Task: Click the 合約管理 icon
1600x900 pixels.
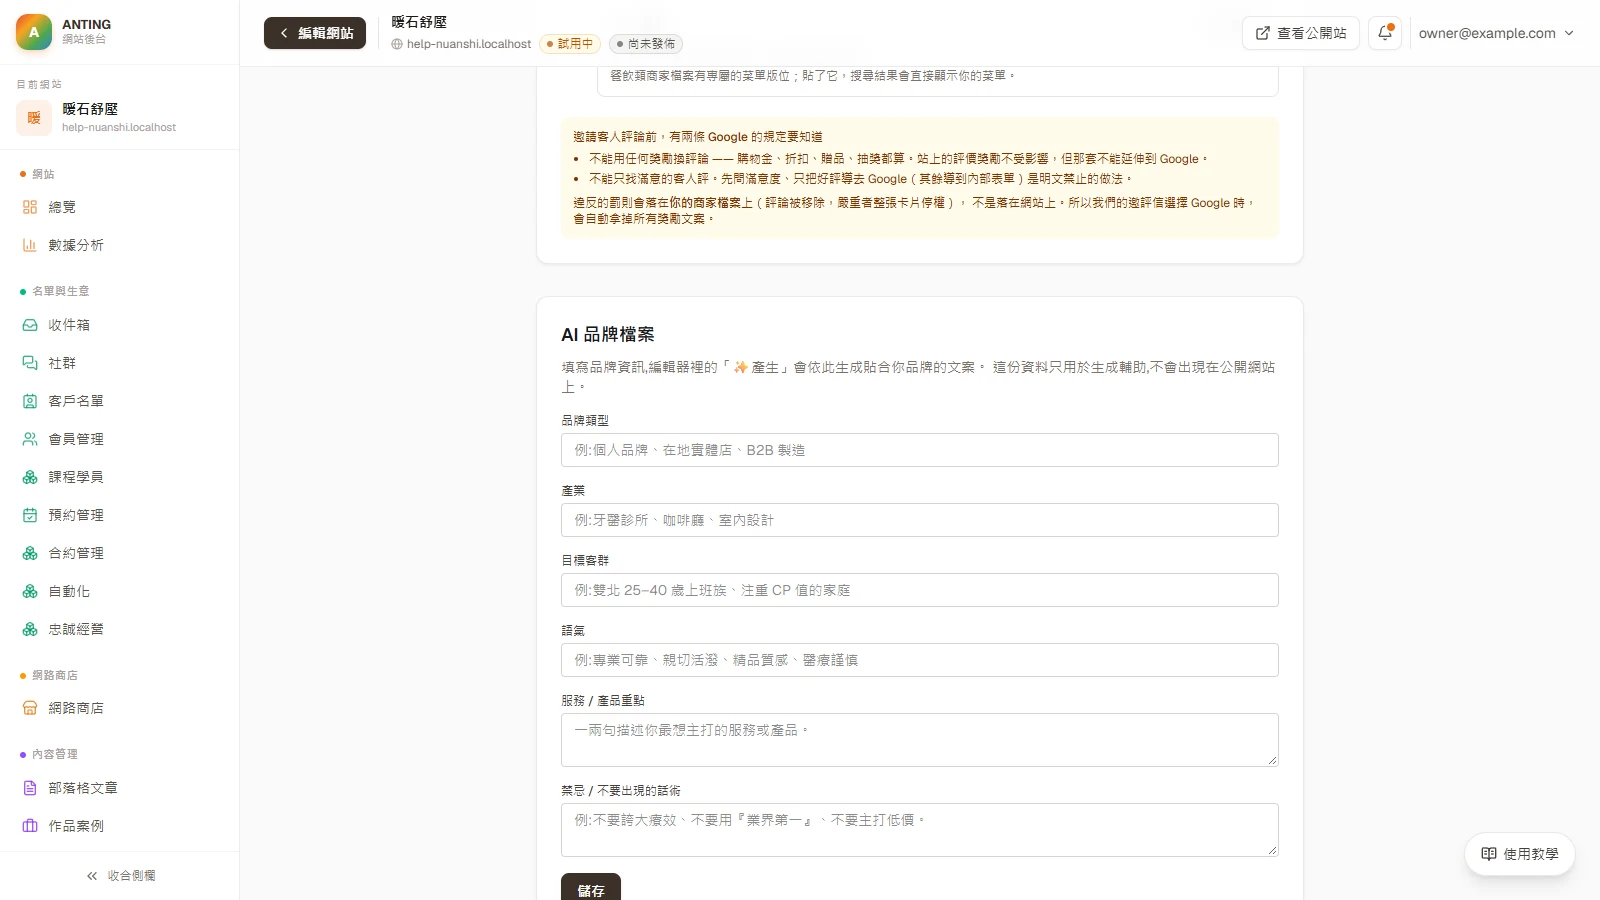Action: point(30,553)
